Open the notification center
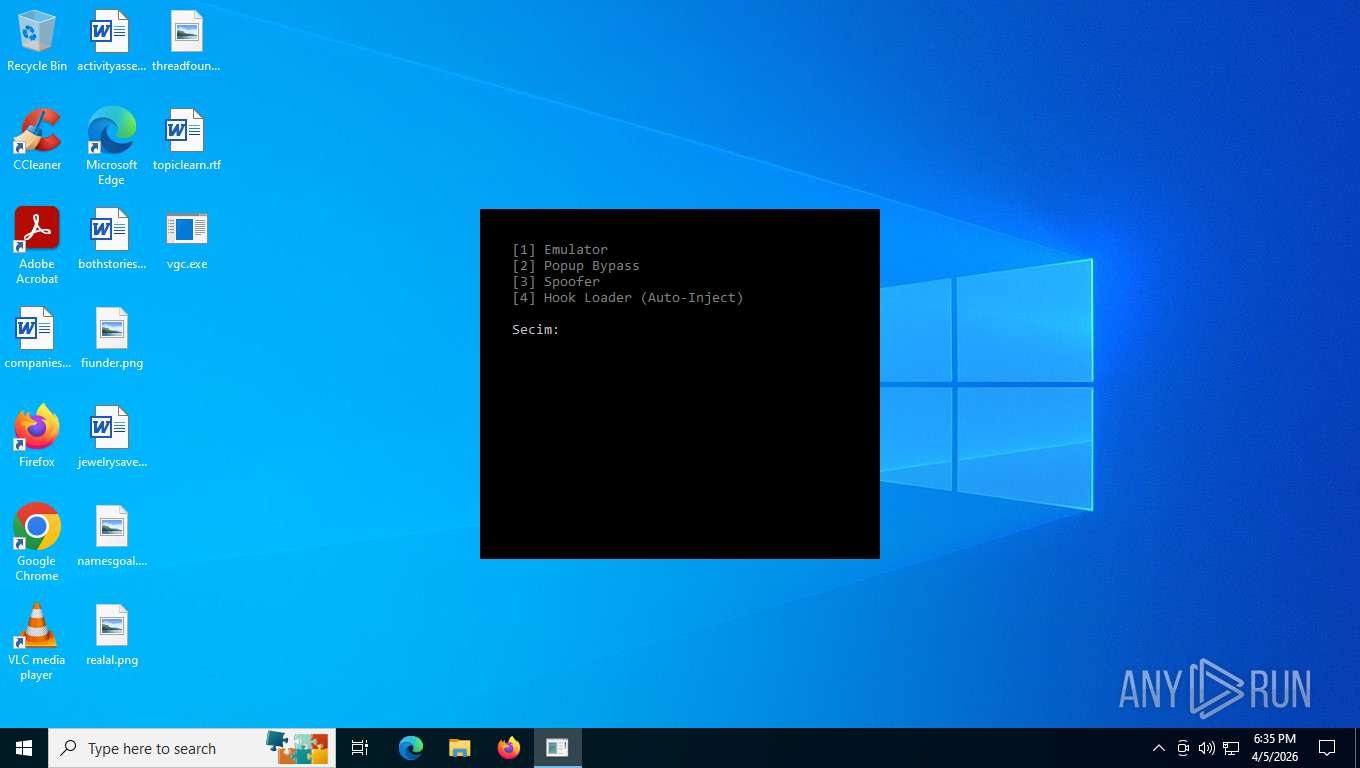This screenshot has width=1360, height=768. pyautogui.click(x=1327, y=748)
